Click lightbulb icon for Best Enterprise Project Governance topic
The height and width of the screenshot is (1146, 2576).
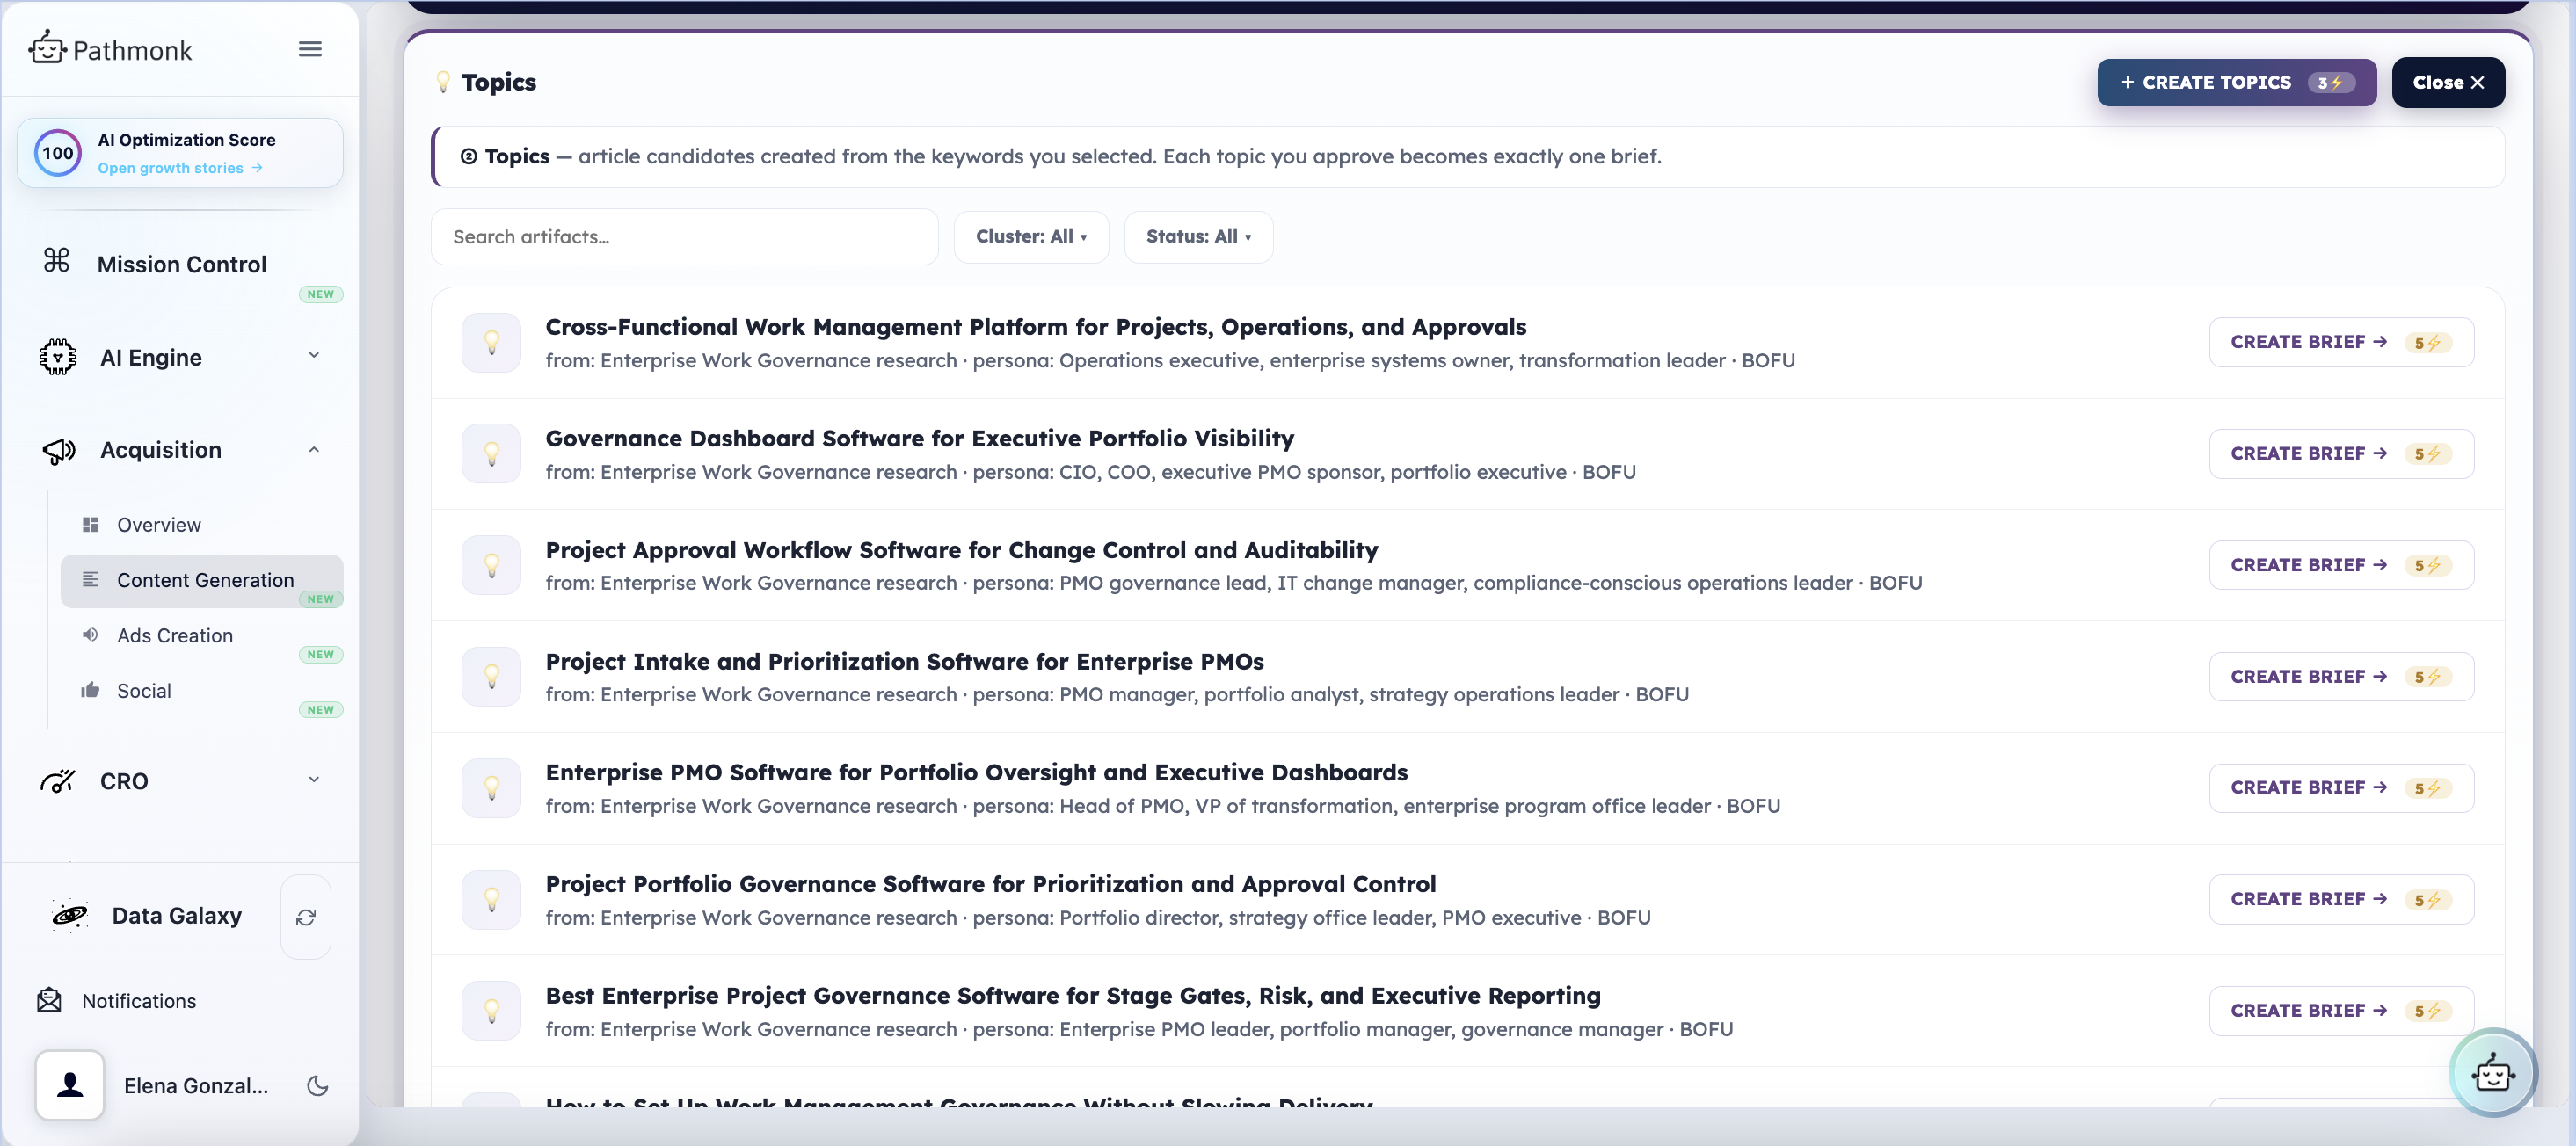pos(491,1011)
